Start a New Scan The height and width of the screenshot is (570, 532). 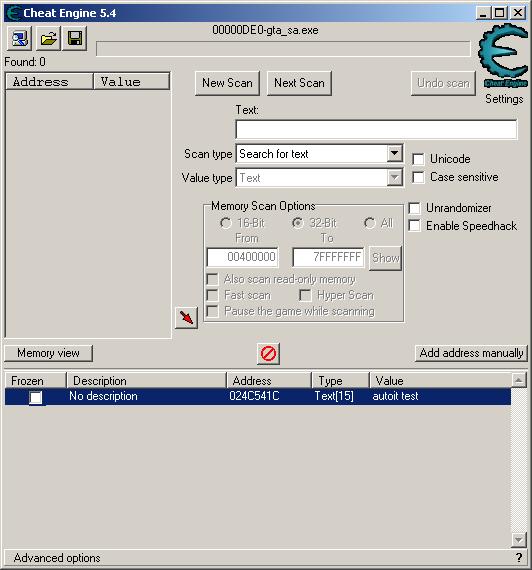pyautogui.click(x=227, y=83)
